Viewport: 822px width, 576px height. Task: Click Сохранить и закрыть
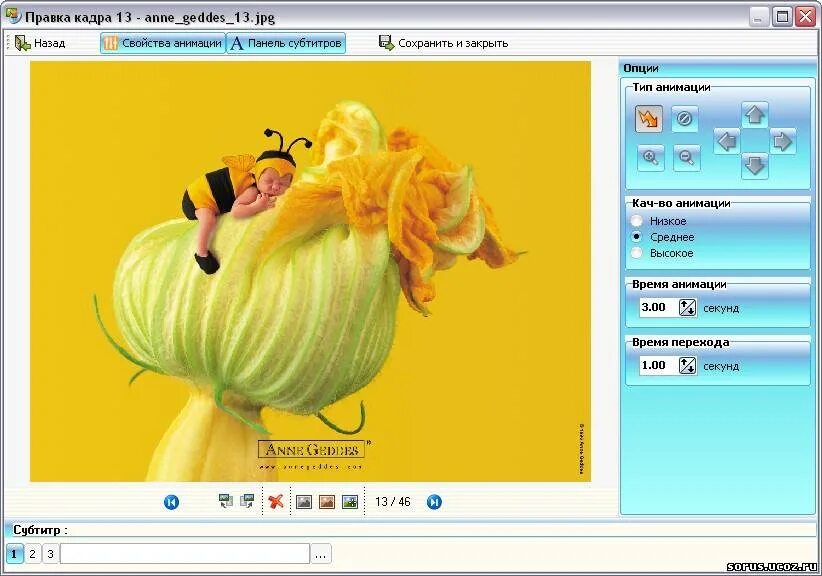444,43
